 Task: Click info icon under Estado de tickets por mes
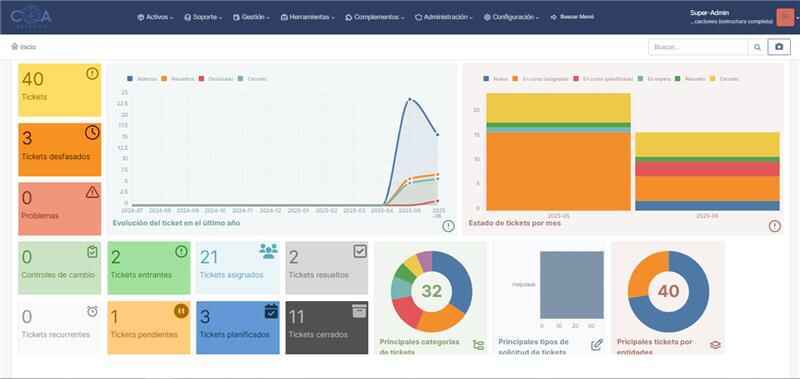774,226
